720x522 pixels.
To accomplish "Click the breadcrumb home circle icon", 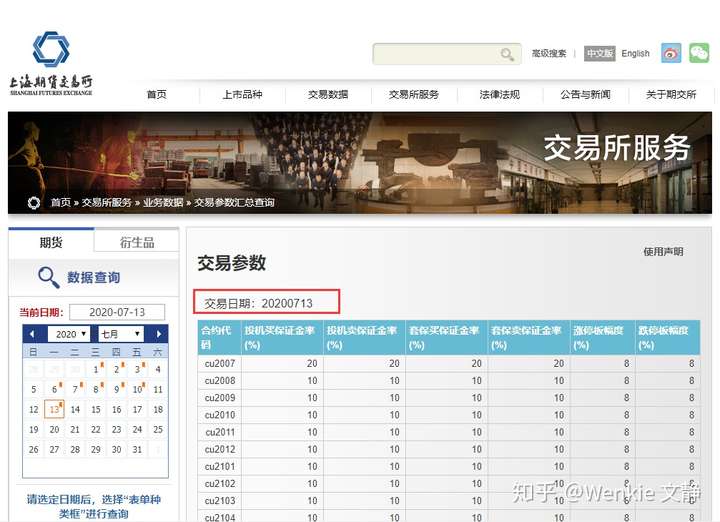I will [x=34, y=202].
